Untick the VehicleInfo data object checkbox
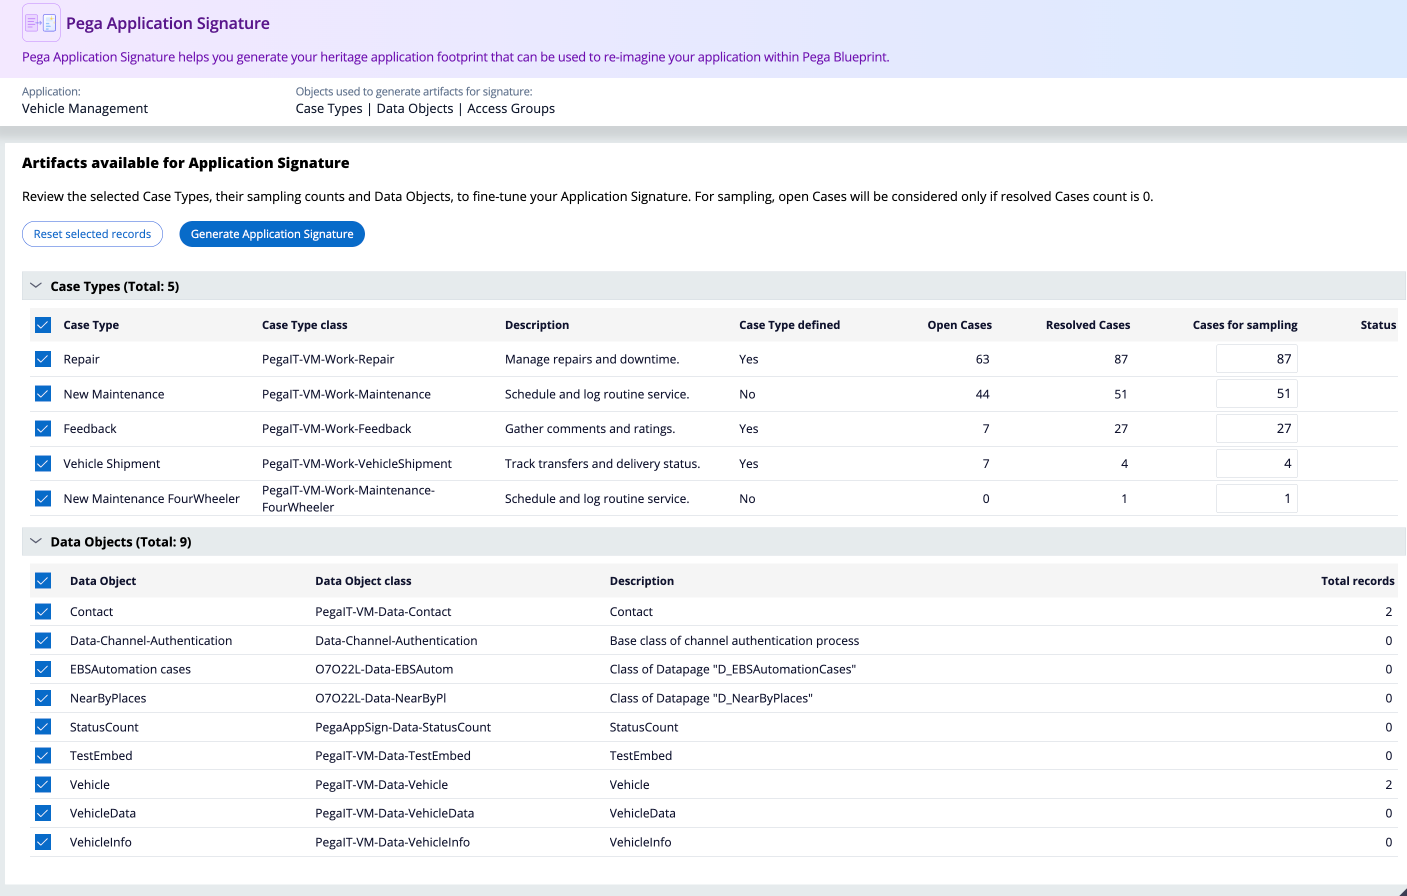The width and height of the screenshot is (1407, 896). pyautogui.click(x=43, y=842)
